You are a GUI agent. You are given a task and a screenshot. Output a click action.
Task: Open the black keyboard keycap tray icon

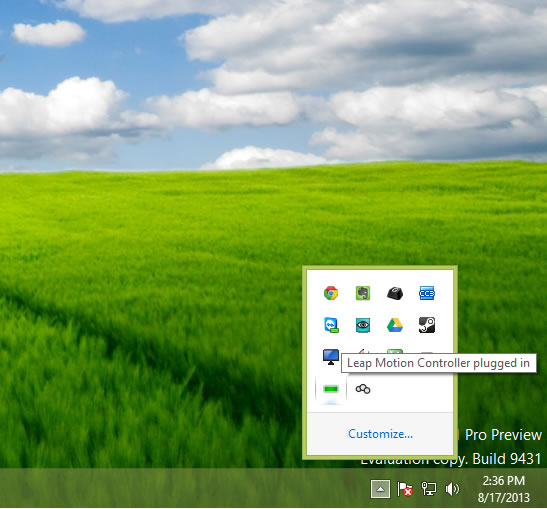[x=395, y=293]
